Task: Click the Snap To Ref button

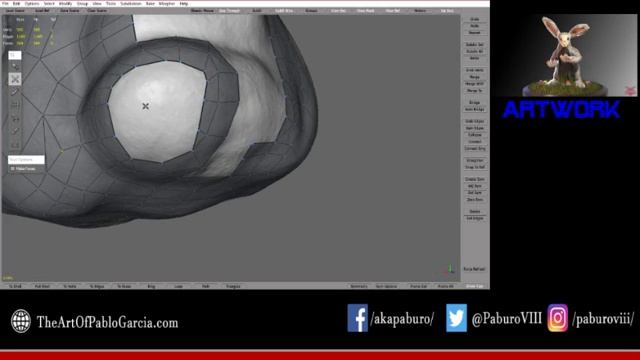Action: click(x=475, y=167)
